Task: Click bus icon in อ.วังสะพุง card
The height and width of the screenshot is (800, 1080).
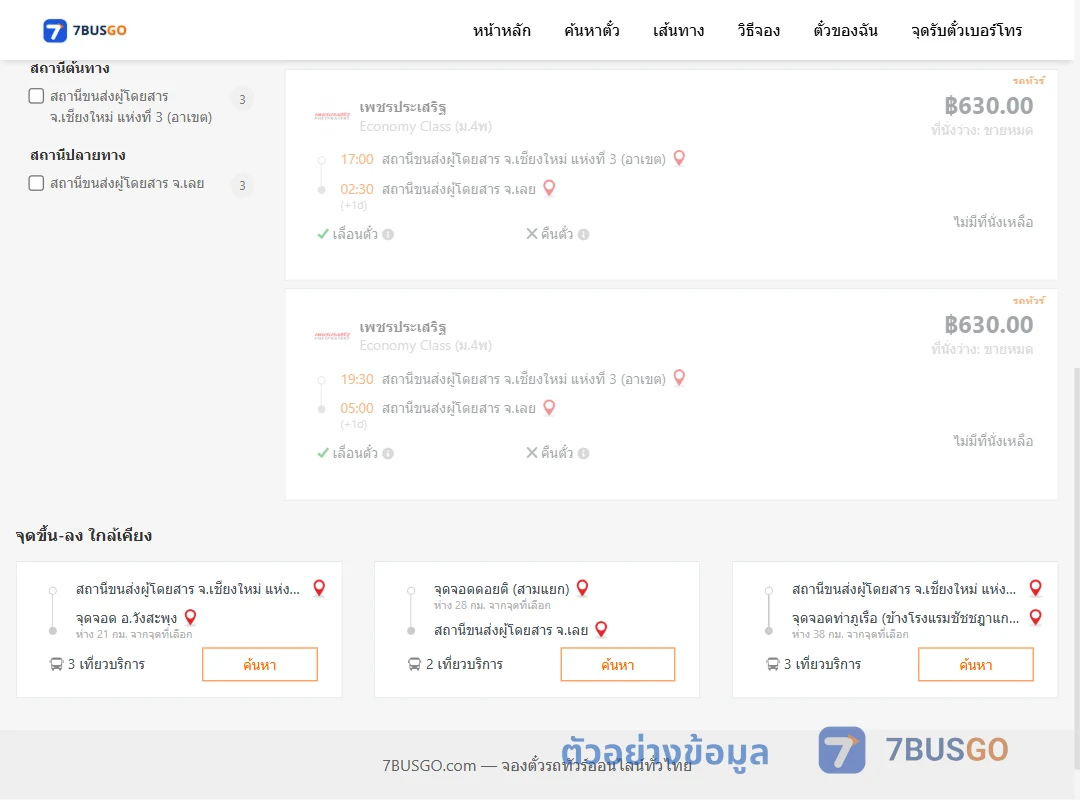Action: [x=56, y=664]
